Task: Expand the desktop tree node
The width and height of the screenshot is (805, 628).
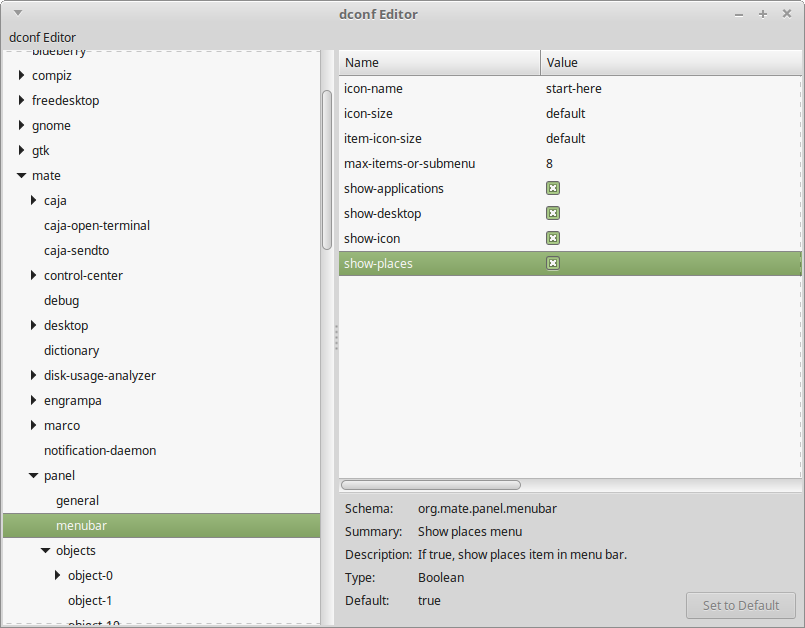Action: point(33,325)
